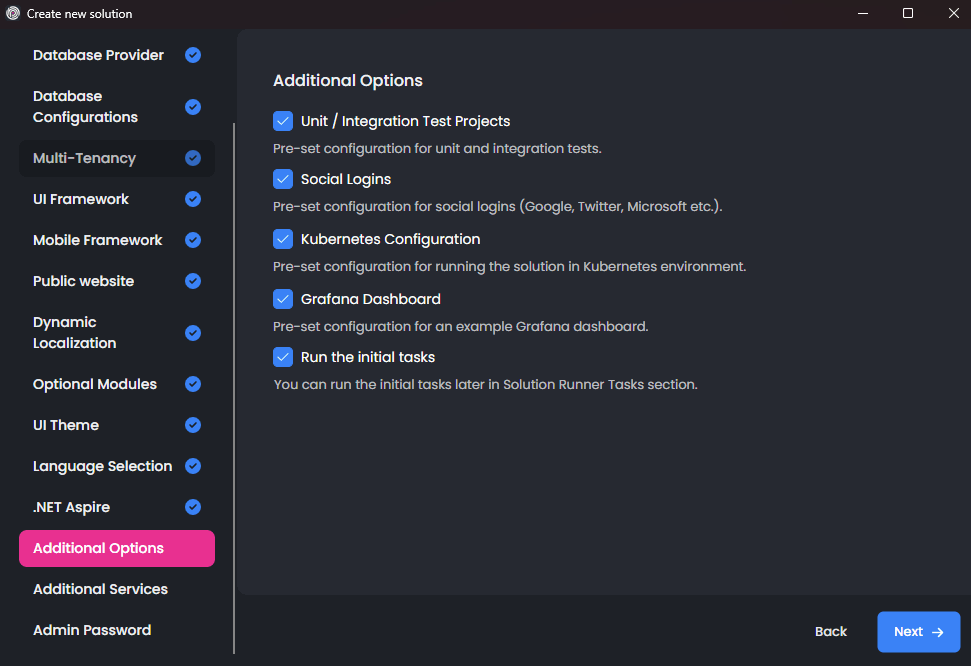Select the blue check icon next to Multi-Tenancy

tap(192, 158)
